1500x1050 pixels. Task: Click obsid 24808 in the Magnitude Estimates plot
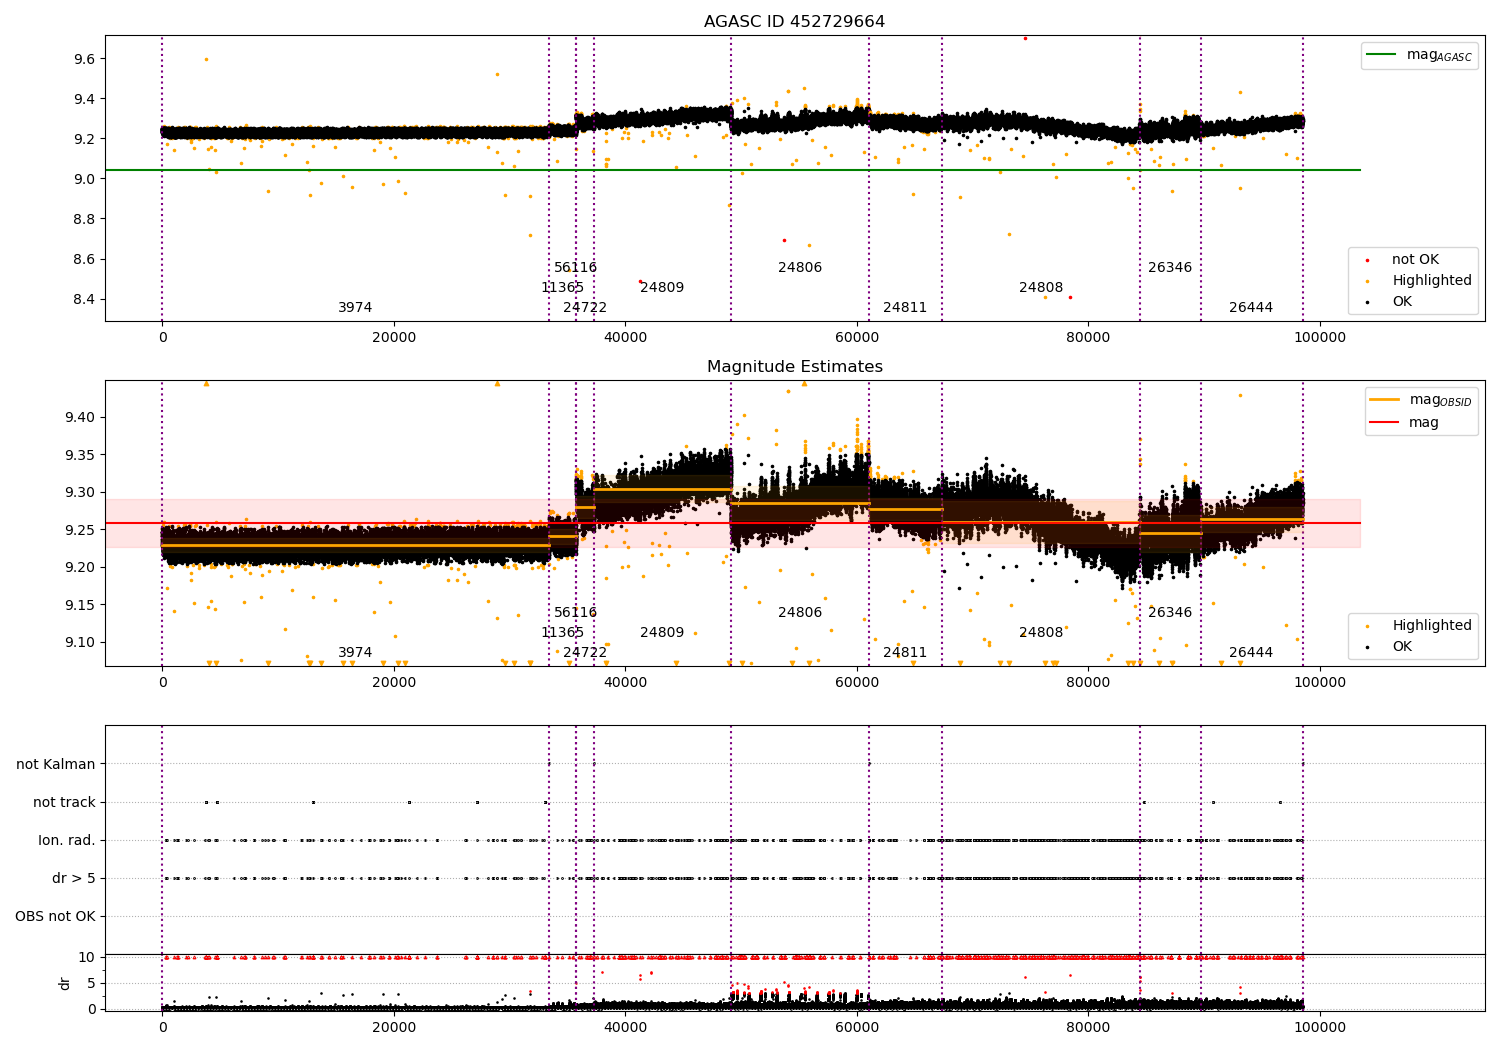(1041, 633)
